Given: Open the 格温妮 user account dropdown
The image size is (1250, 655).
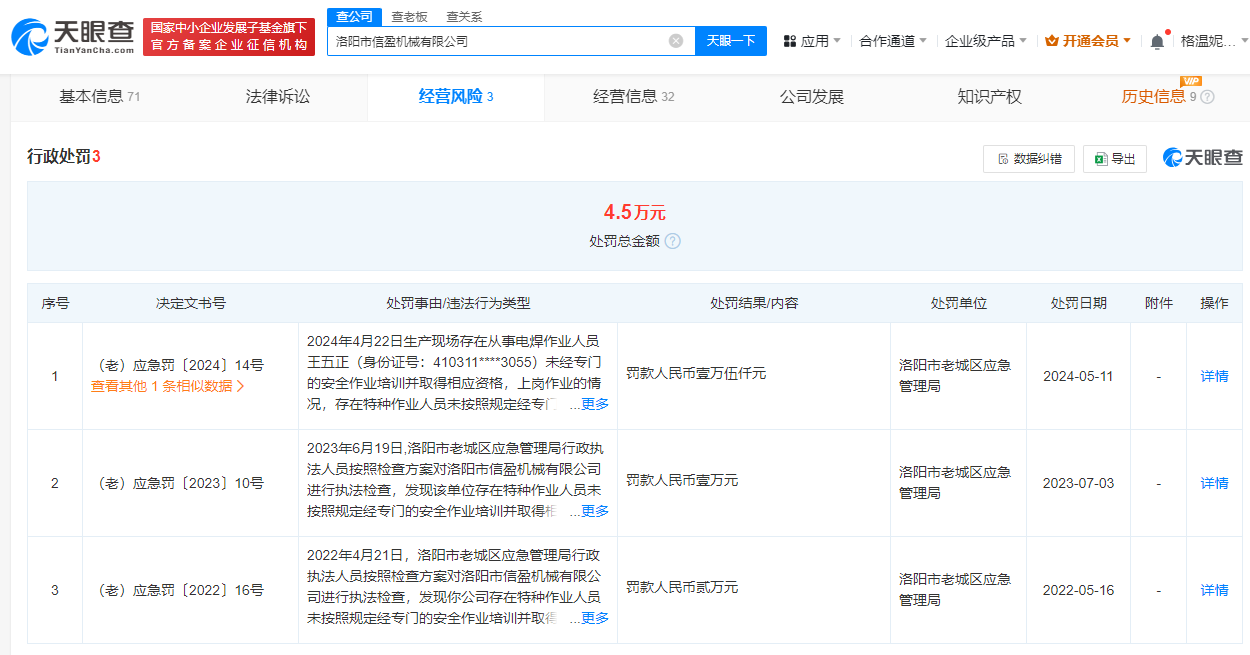Looking at the screenshot, I should click(1214, 41).
